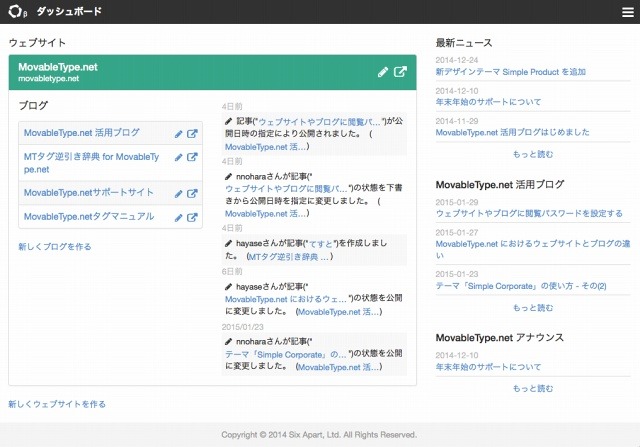Click the 6日前 timestamp in the activity feed
The image size is (640, 447).
pyautogui.click(x=232, y=272)
